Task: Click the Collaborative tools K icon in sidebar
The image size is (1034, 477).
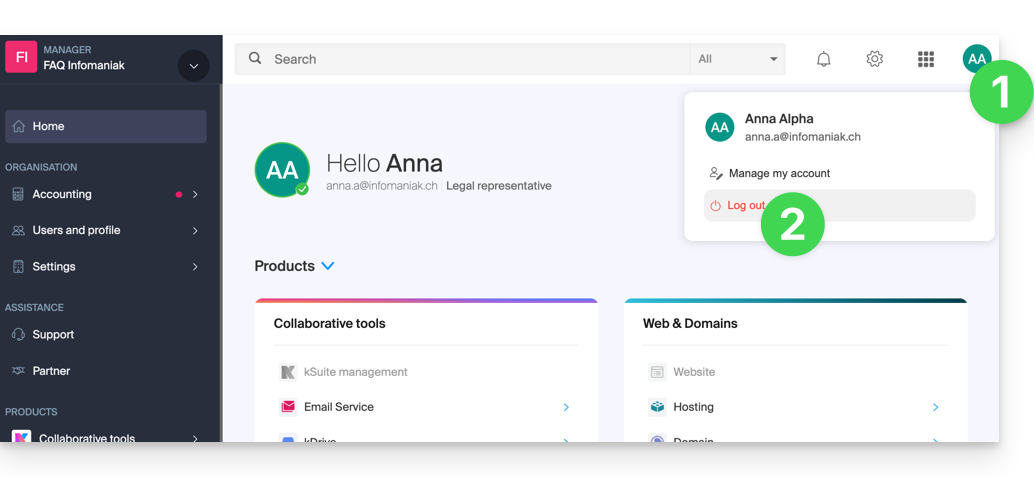Action: tap(21, 437)
